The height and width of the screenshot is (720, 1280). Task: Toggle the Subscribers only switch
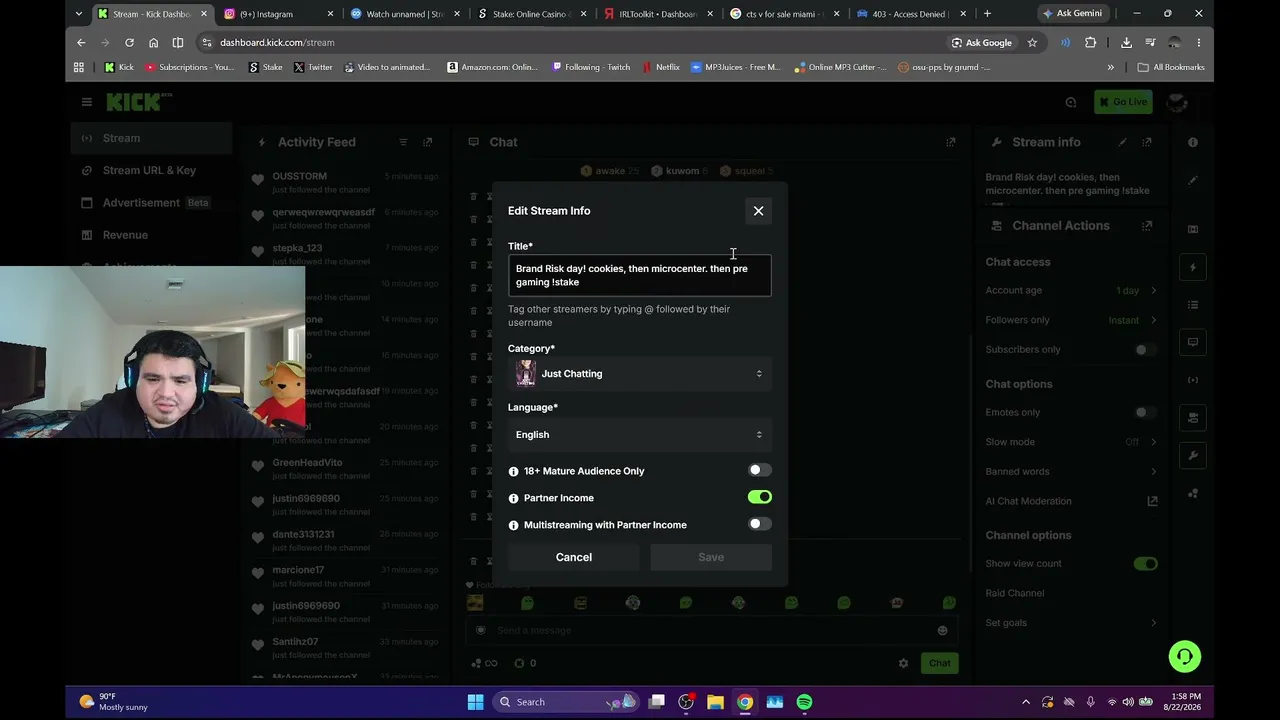click(1146, 350)
